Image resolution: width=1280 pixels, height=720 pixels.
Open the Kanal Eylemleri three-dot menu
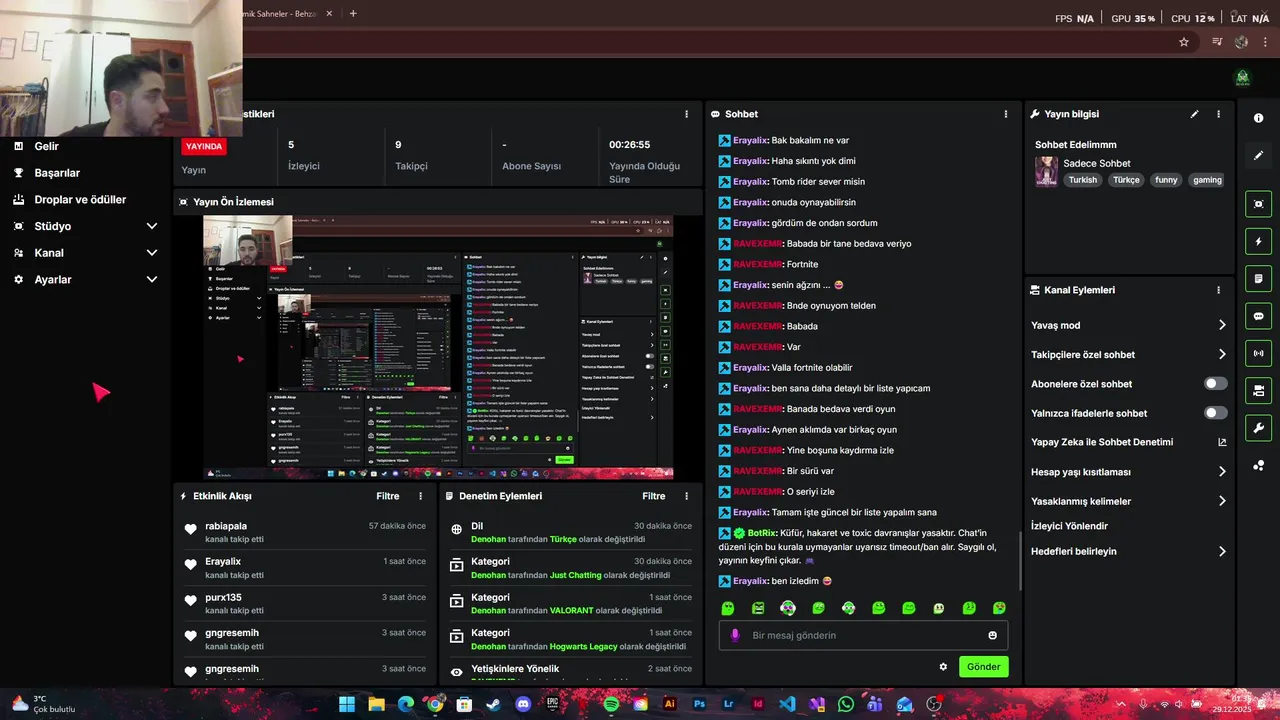click(1218, 290)
